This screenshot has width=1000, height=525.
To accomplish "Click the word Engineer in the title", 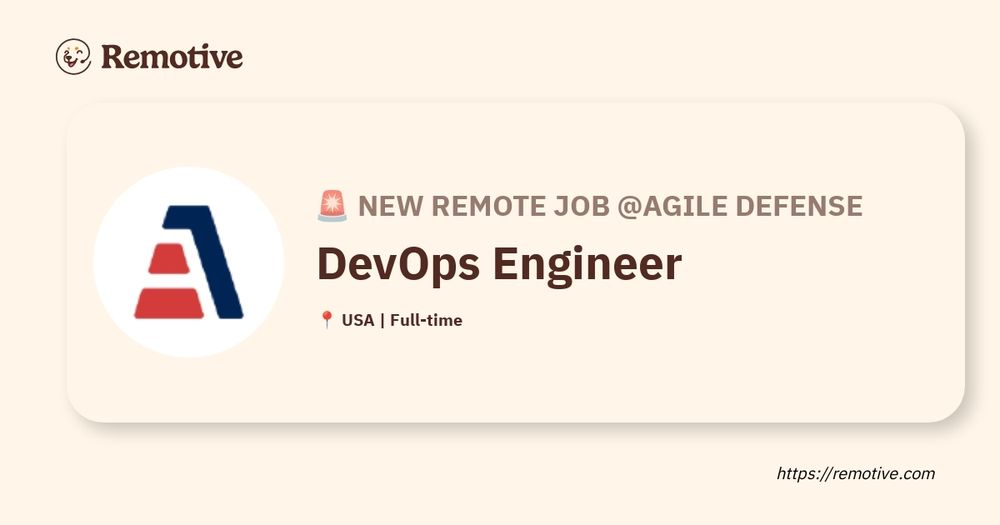I will pos(587,265).
